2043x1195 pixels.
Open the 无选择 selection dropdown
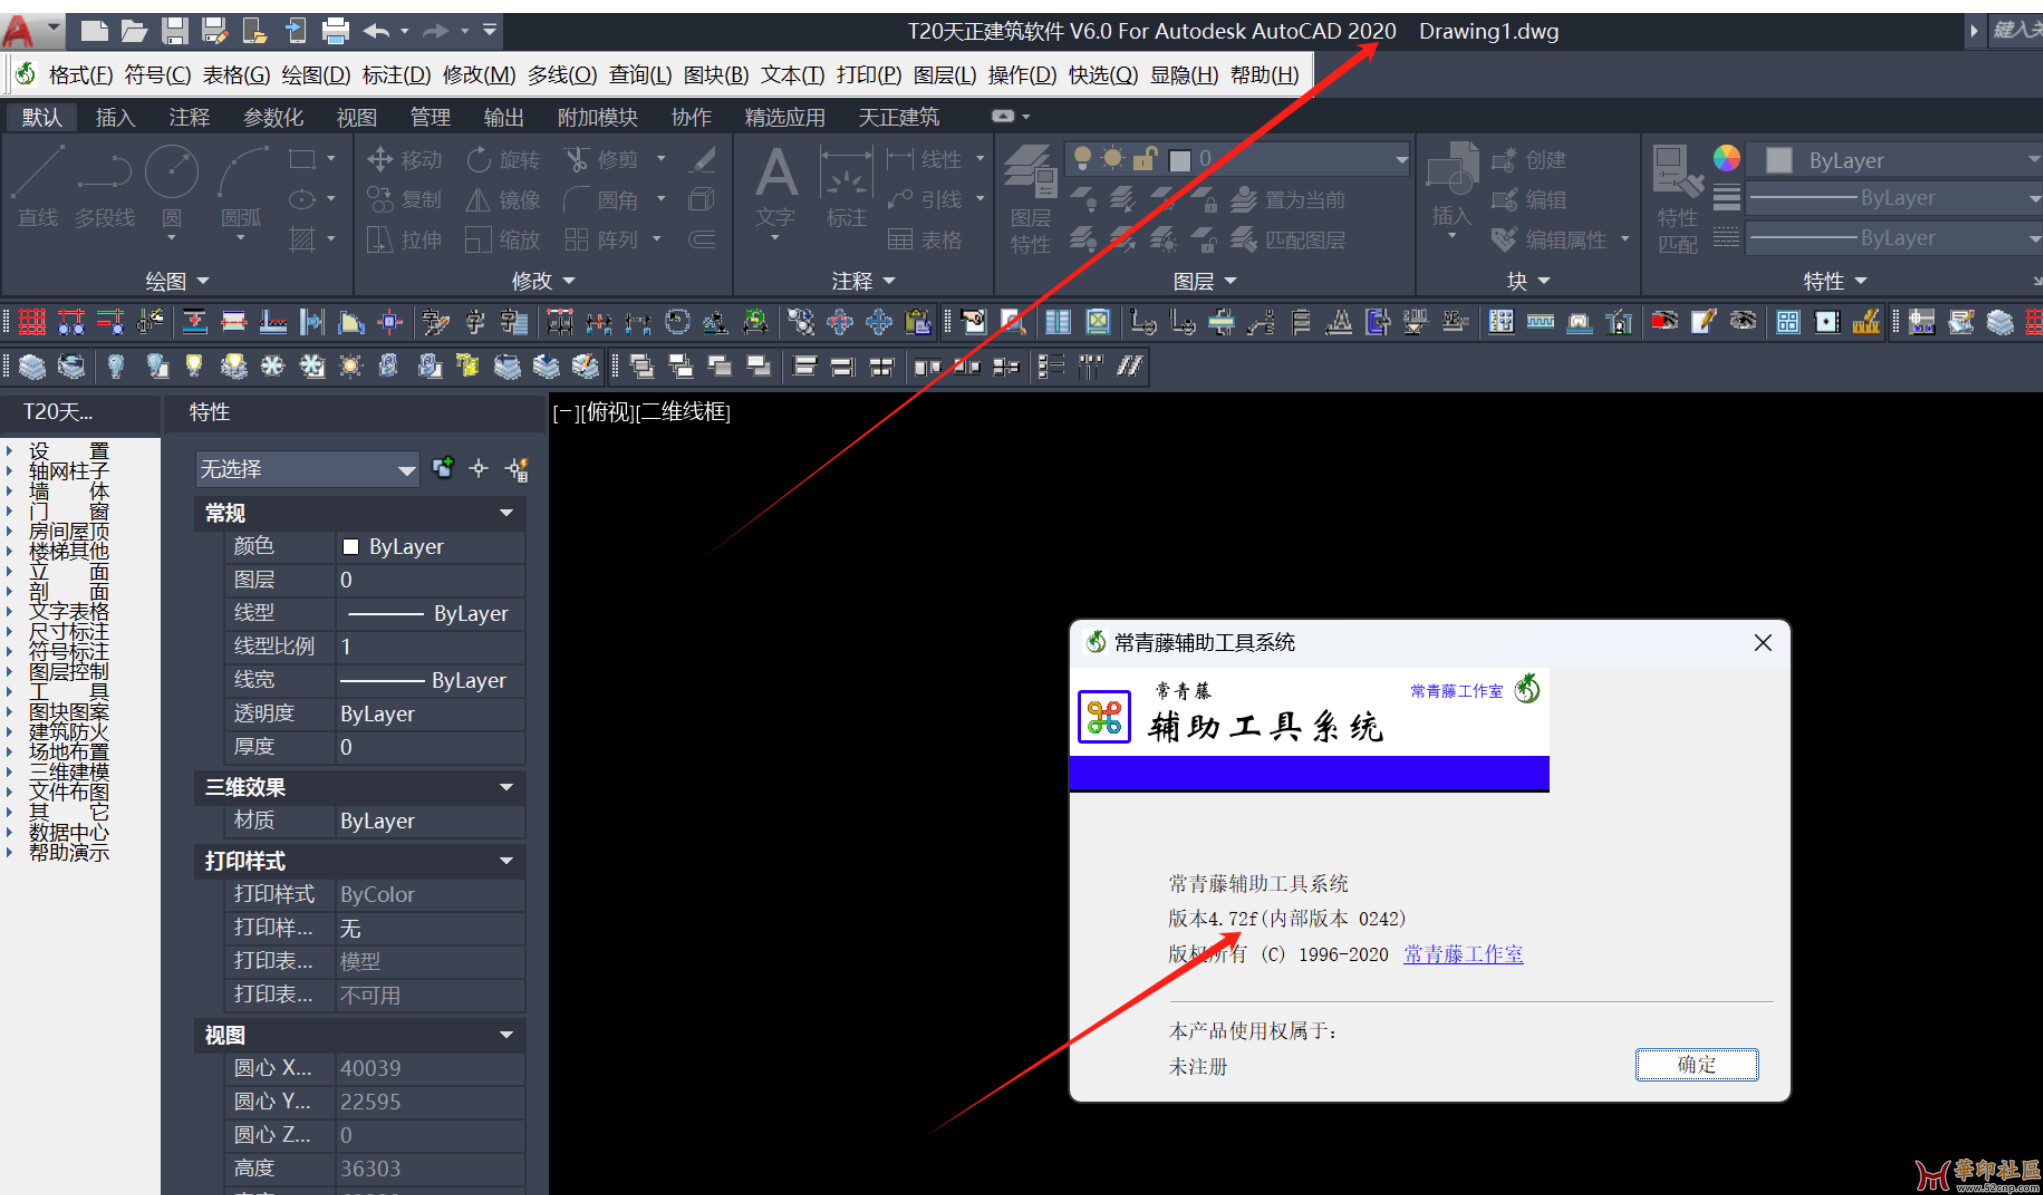tap(307, 469)
